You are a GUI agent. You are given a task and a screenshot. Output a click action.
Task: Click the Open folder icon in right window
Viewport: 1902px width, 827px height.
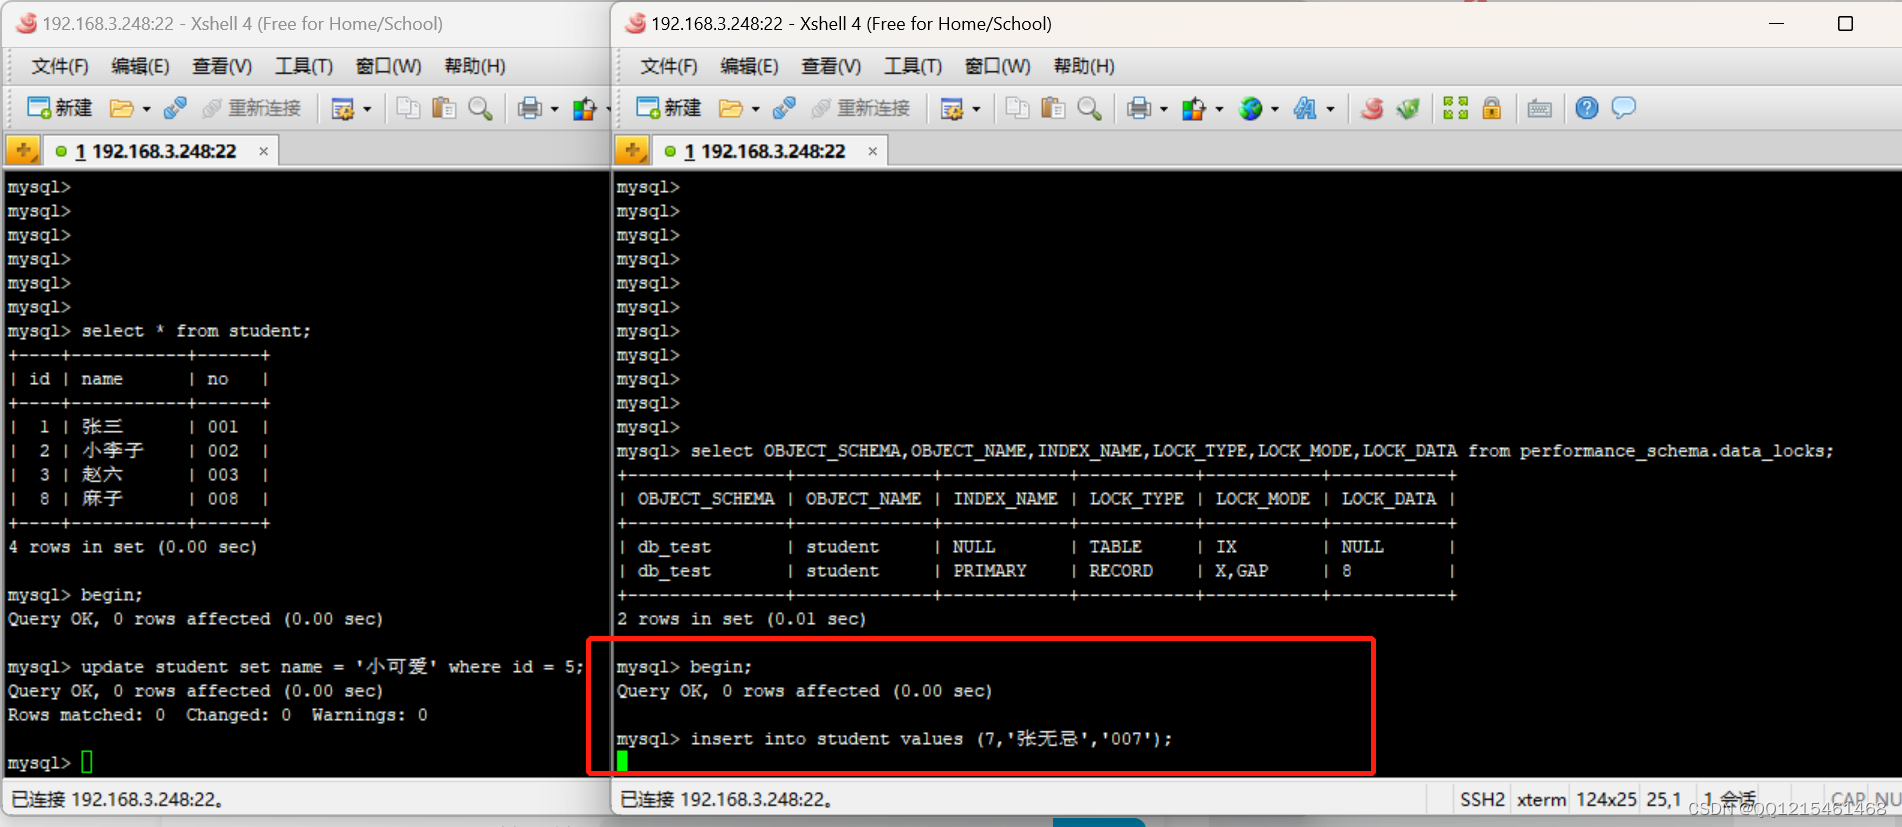click(731, 108)
